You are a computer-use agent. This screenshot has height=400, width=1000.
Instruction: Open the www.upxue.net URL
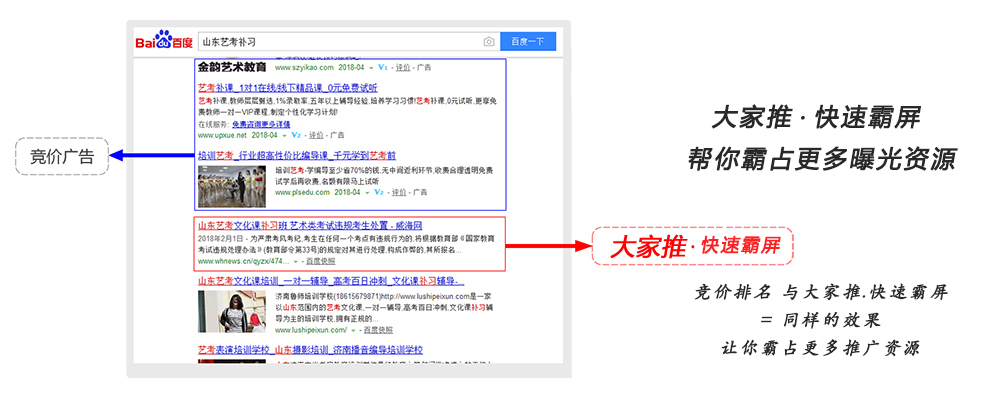(x=222, y=135)
